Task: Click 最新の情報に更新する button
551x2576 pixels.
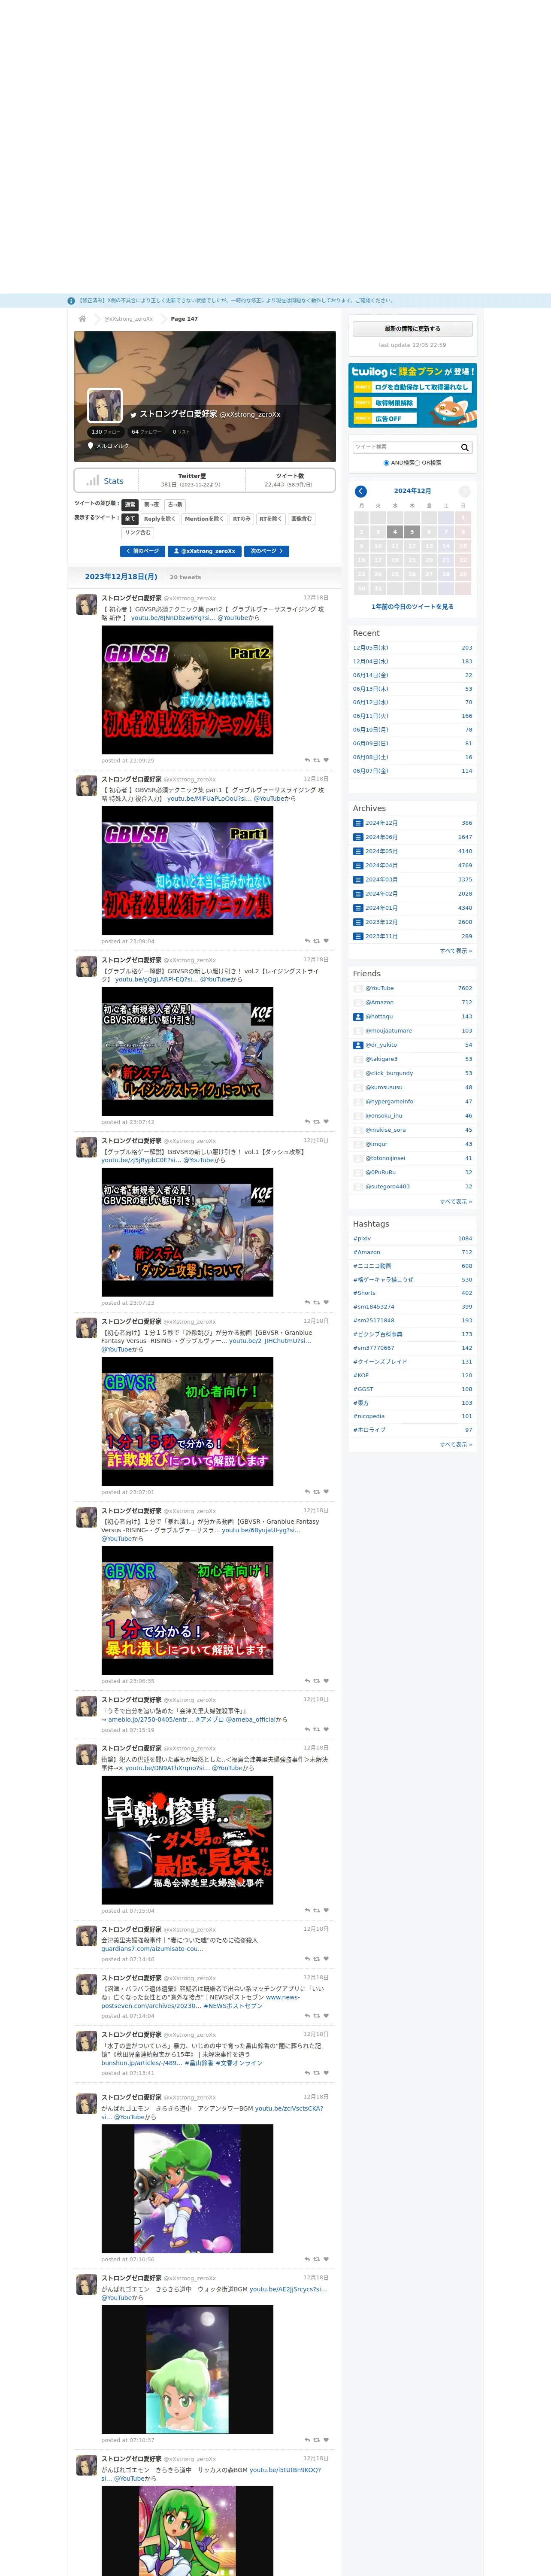Action: click(x=412, y=329)
